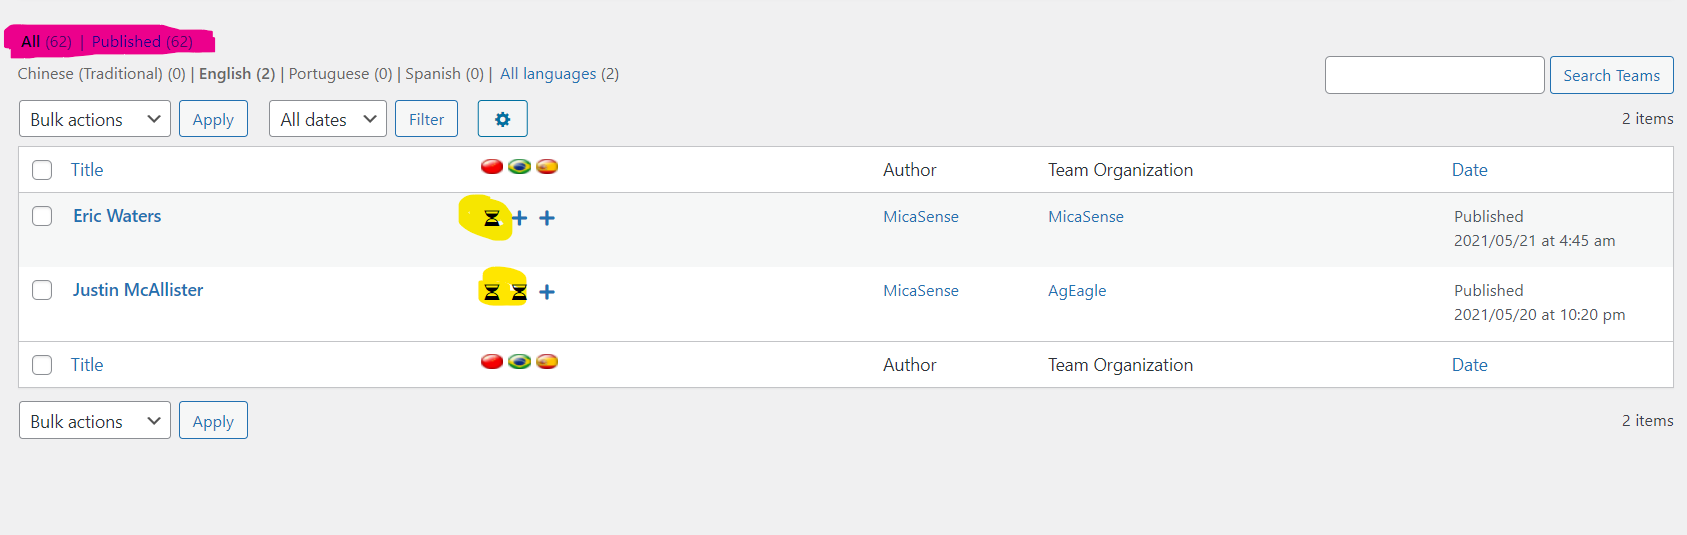Expand the All dates dropdown
1687x535 pixels.
click(327, 119)
